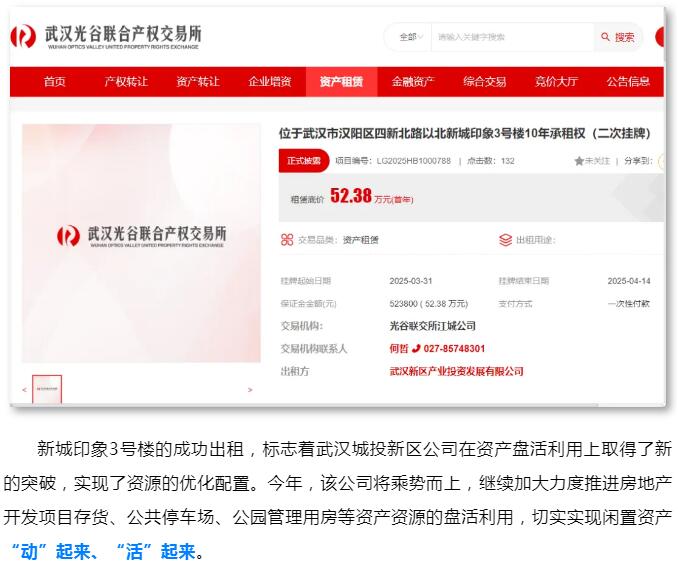Open the 产权转让 menu tab

[126, 82]
